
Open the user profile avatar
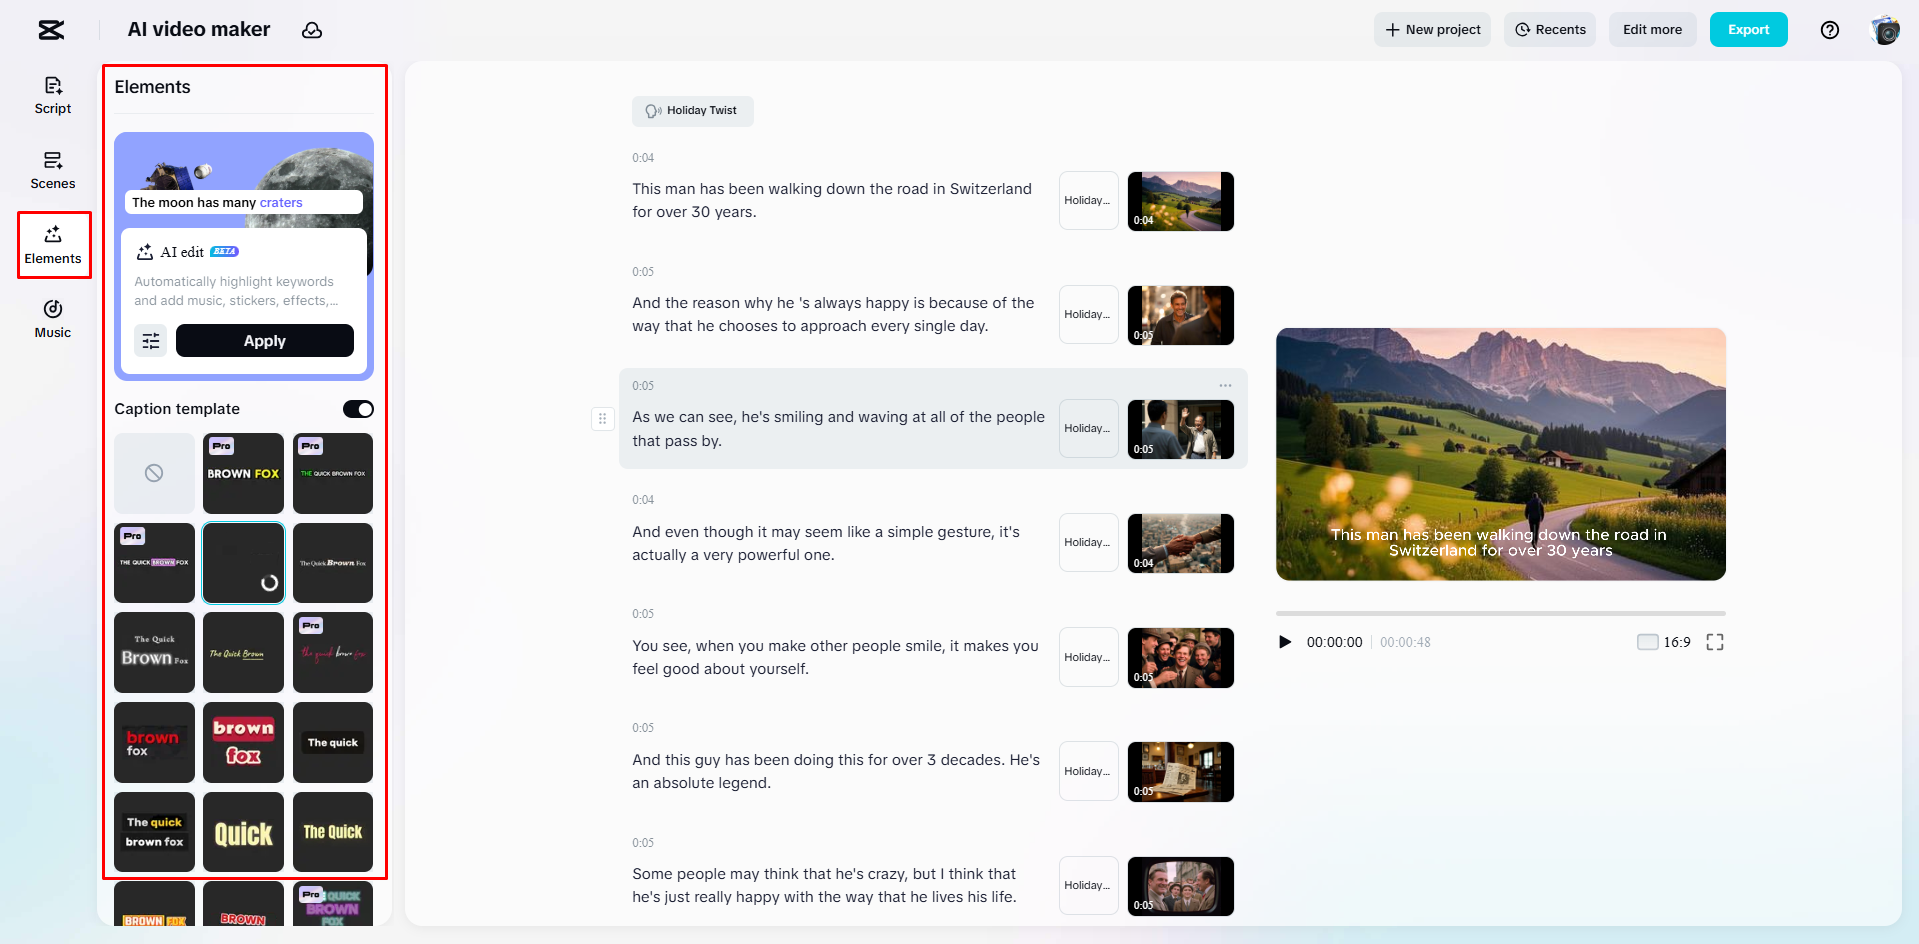click(x=1886, y=30)
